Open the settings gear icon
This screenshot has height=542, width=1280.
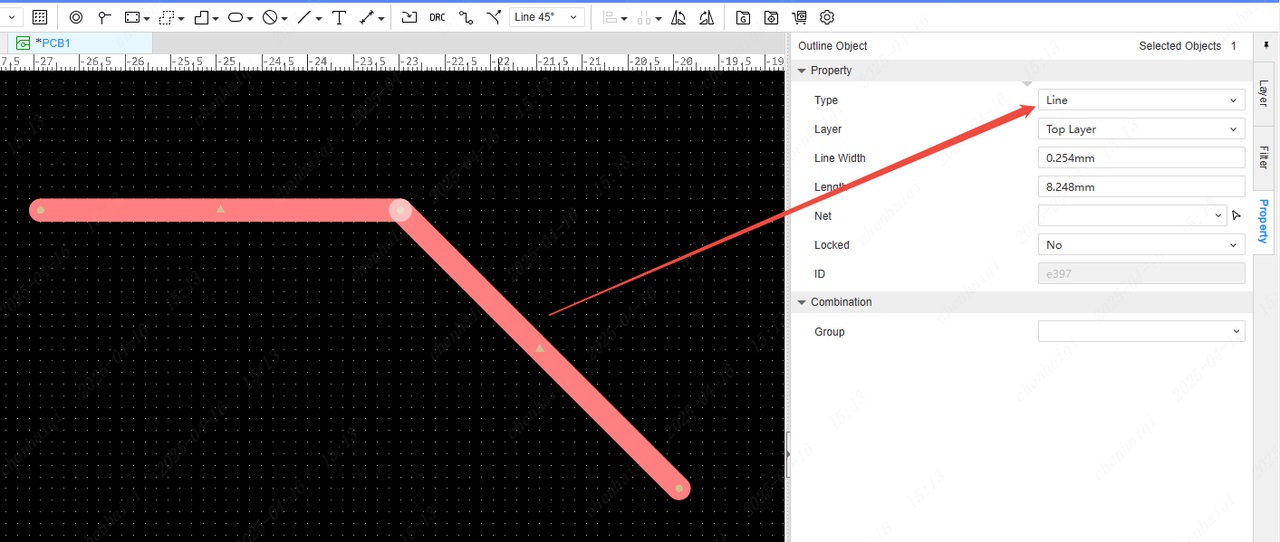coord(827,17)
